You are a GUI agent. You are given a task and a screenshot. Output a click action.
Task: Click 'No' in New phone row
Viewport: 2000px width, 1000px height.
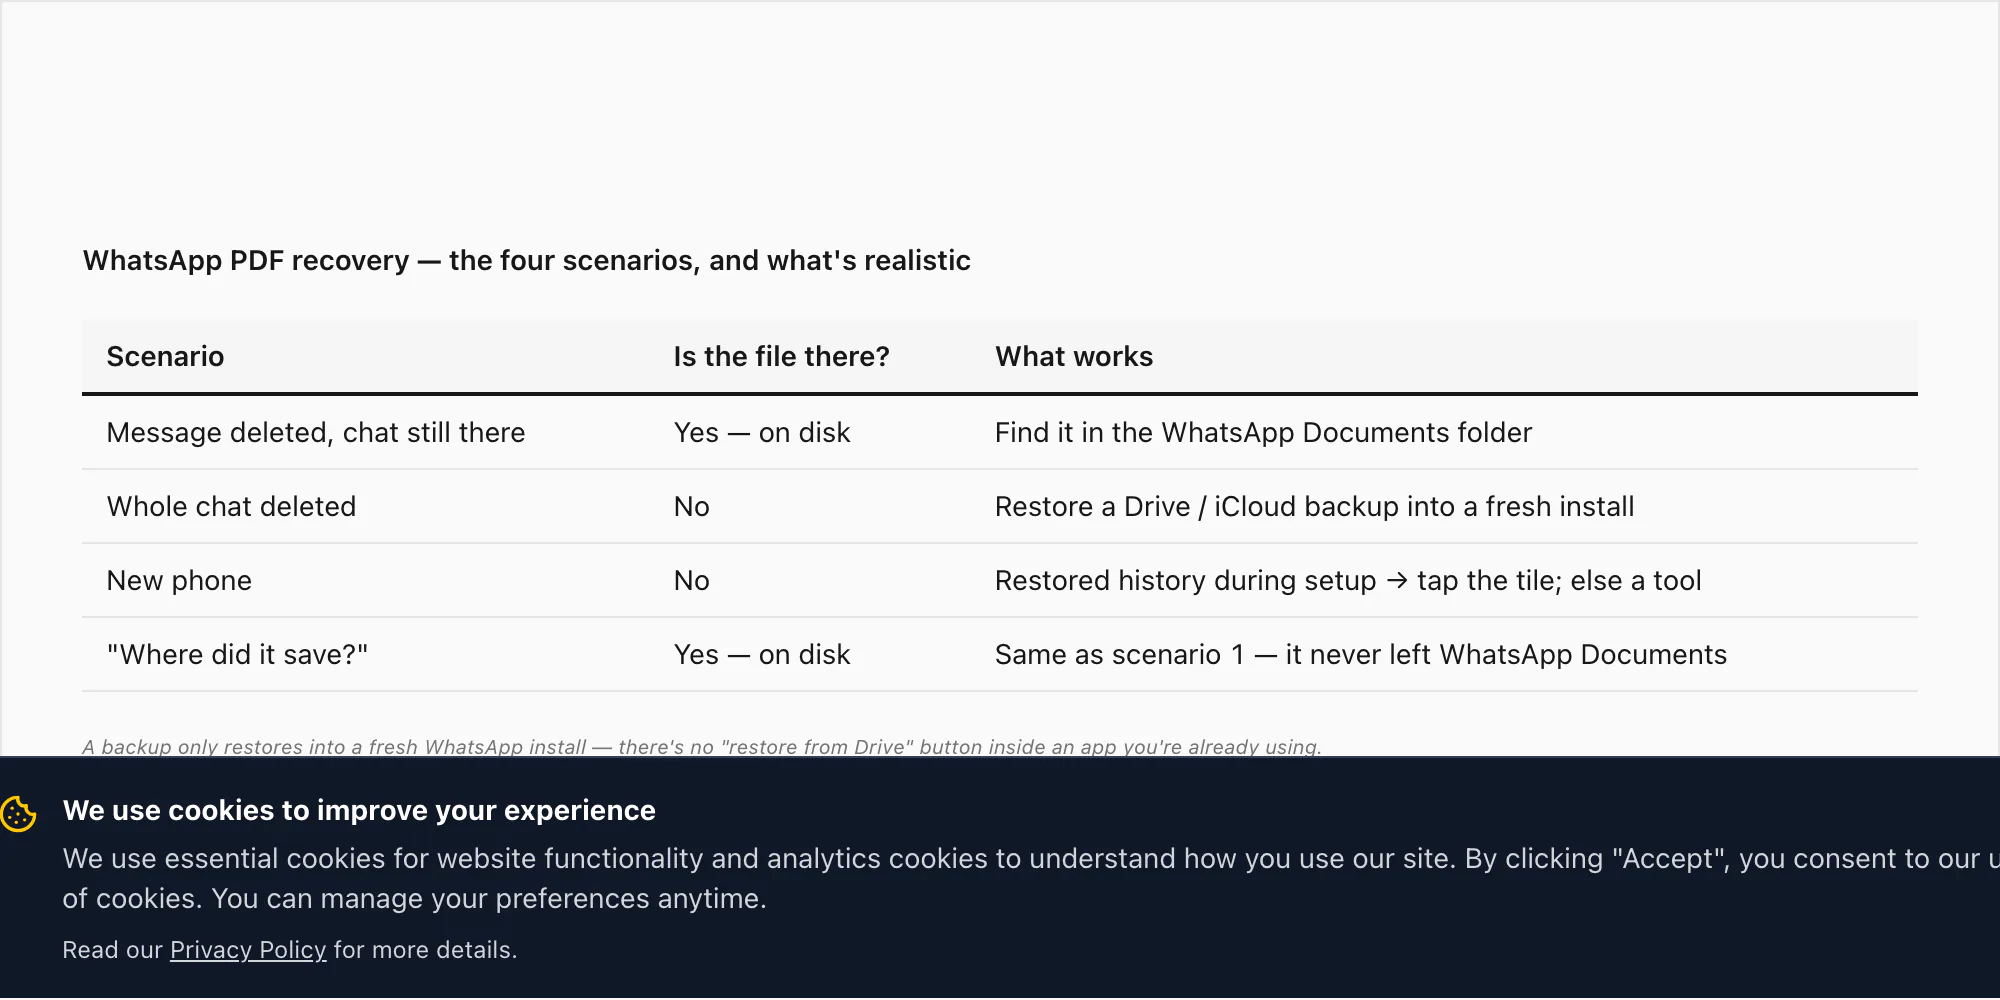tap(692, 581)
